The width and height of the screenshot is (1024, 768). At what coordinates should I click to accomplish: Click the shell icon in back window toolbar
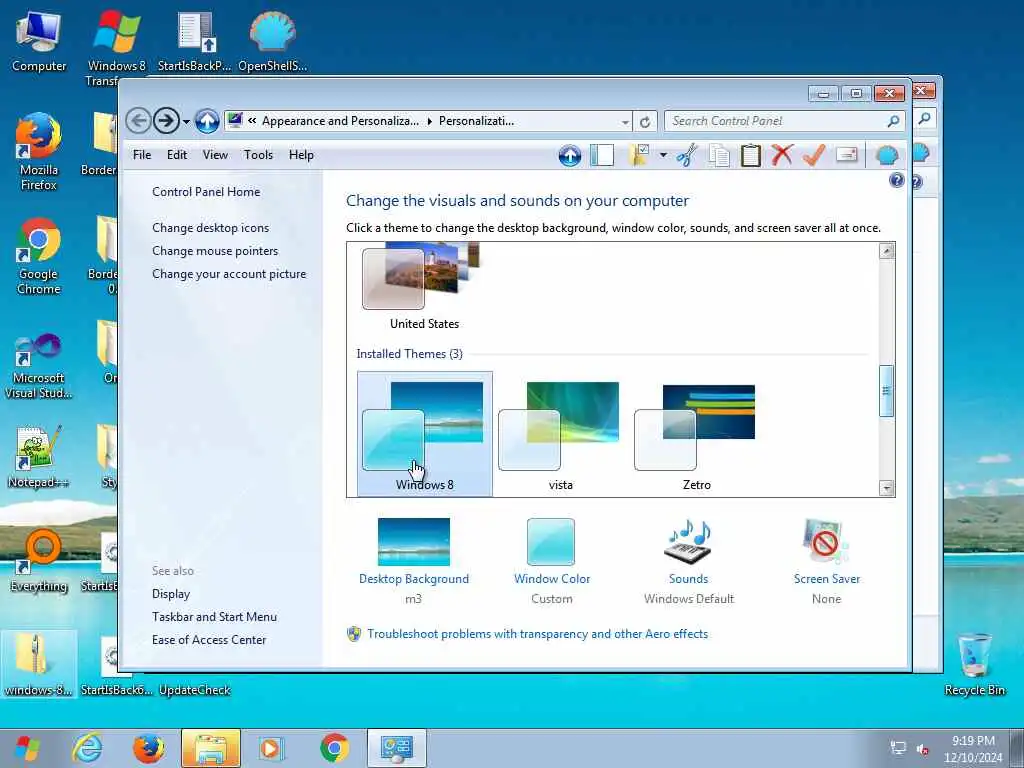point(921,153)
